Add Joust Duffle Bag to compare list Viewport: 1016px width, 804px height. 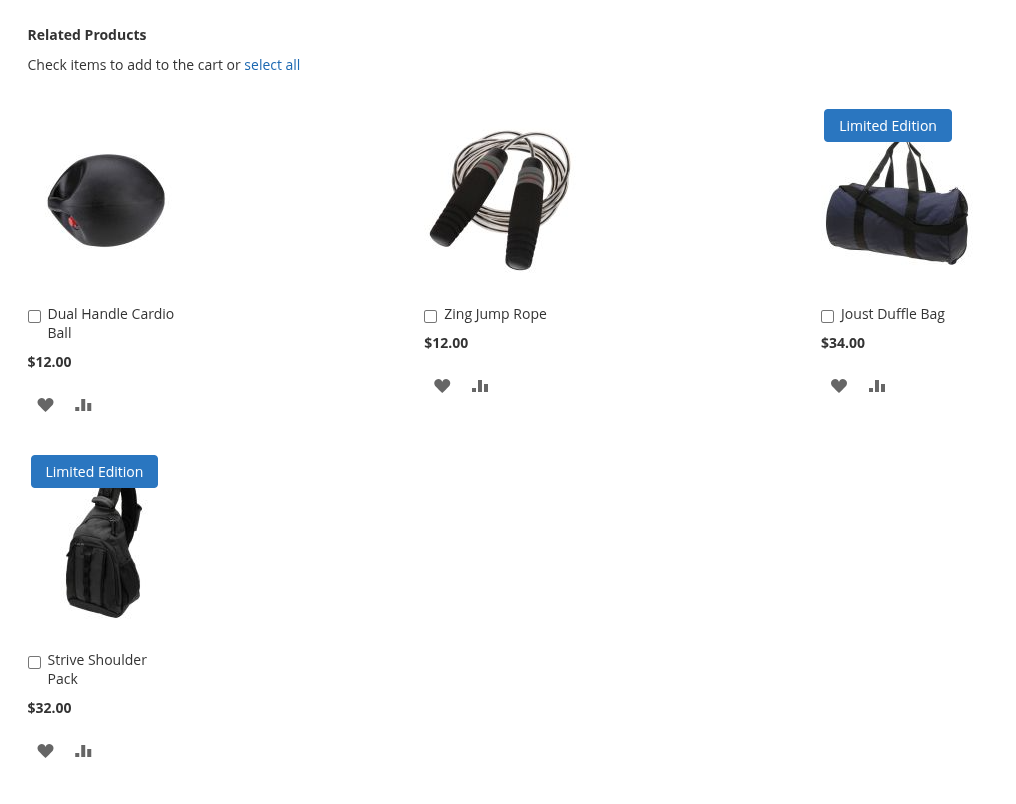tap(877, 386)
